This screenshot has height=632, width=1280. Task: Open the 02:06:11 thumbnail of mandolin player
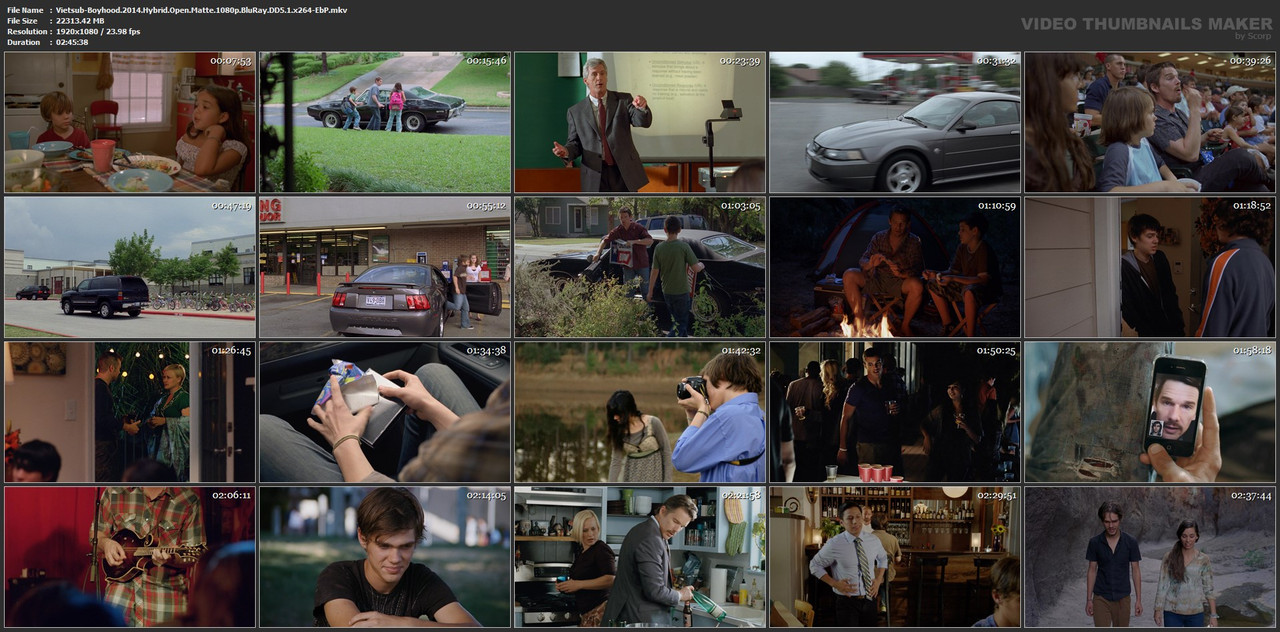point(130,557)
